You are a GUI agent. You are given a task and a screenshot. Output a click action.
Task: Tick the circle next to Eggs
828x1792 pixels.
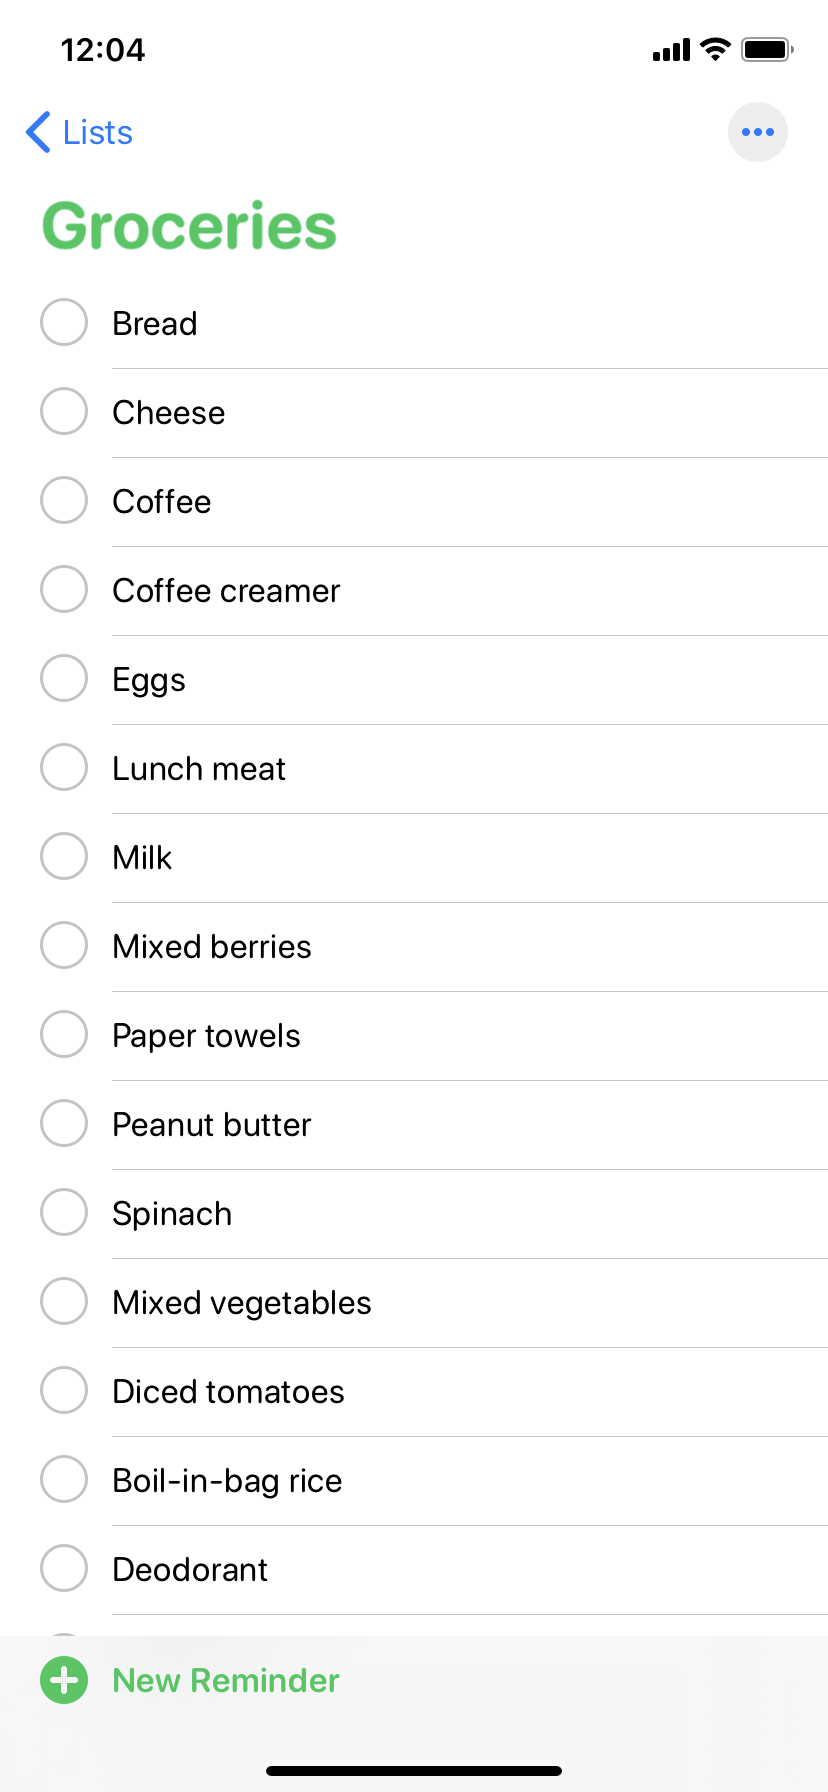click(x=64, y=678)
